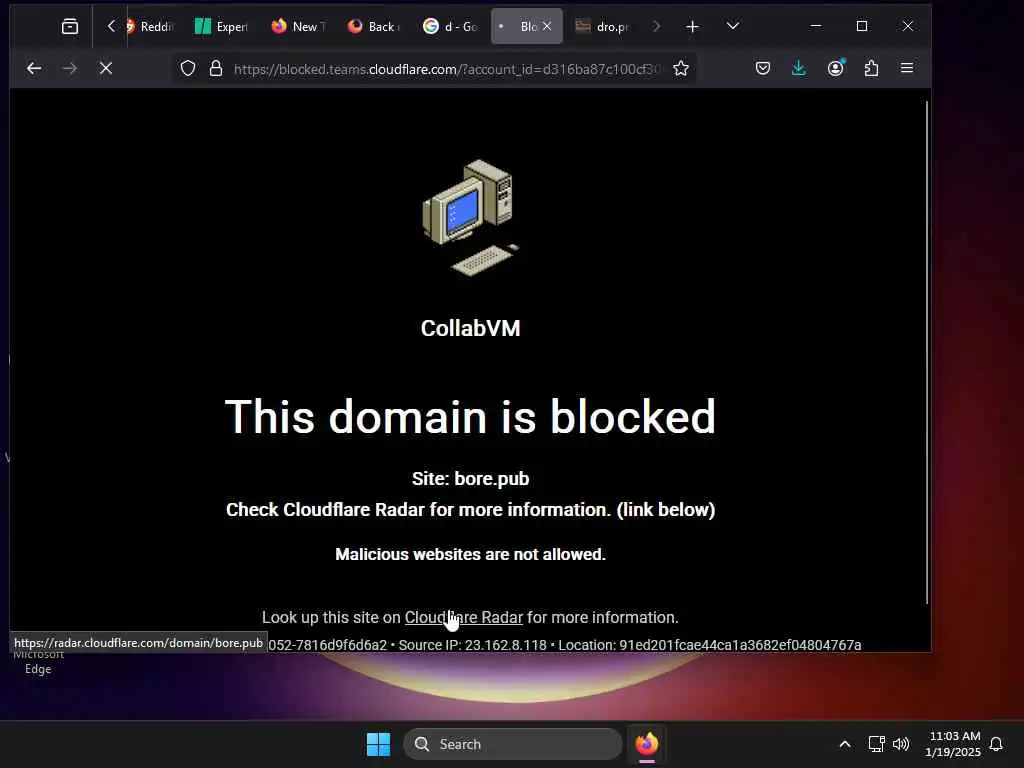Switch to the dro.pr tab
The width and height of the screenshot is (1024, 768).
(x=603, y=26)
